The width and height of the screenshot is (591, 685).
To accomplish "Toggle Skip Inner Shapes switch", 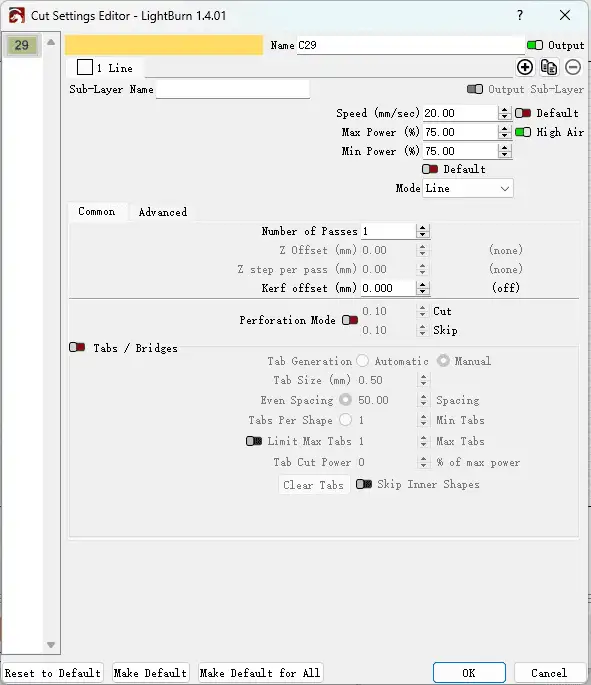I will coord(364,484).
